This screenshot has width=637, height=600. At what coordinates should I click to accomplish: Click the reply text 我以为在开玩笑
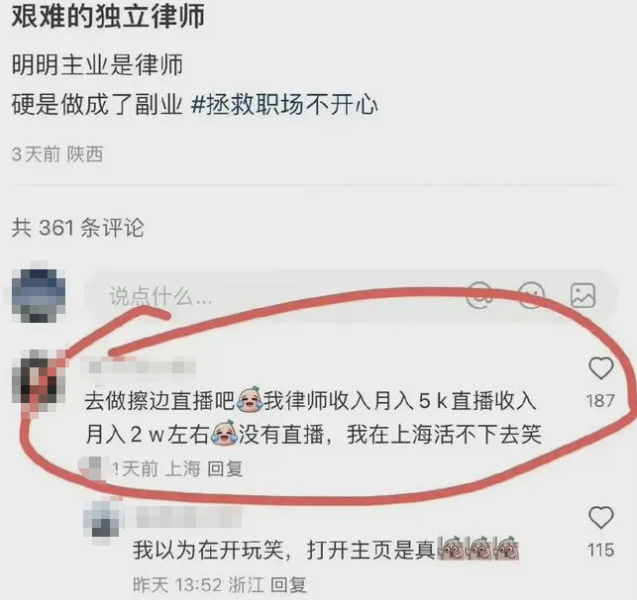326,550
